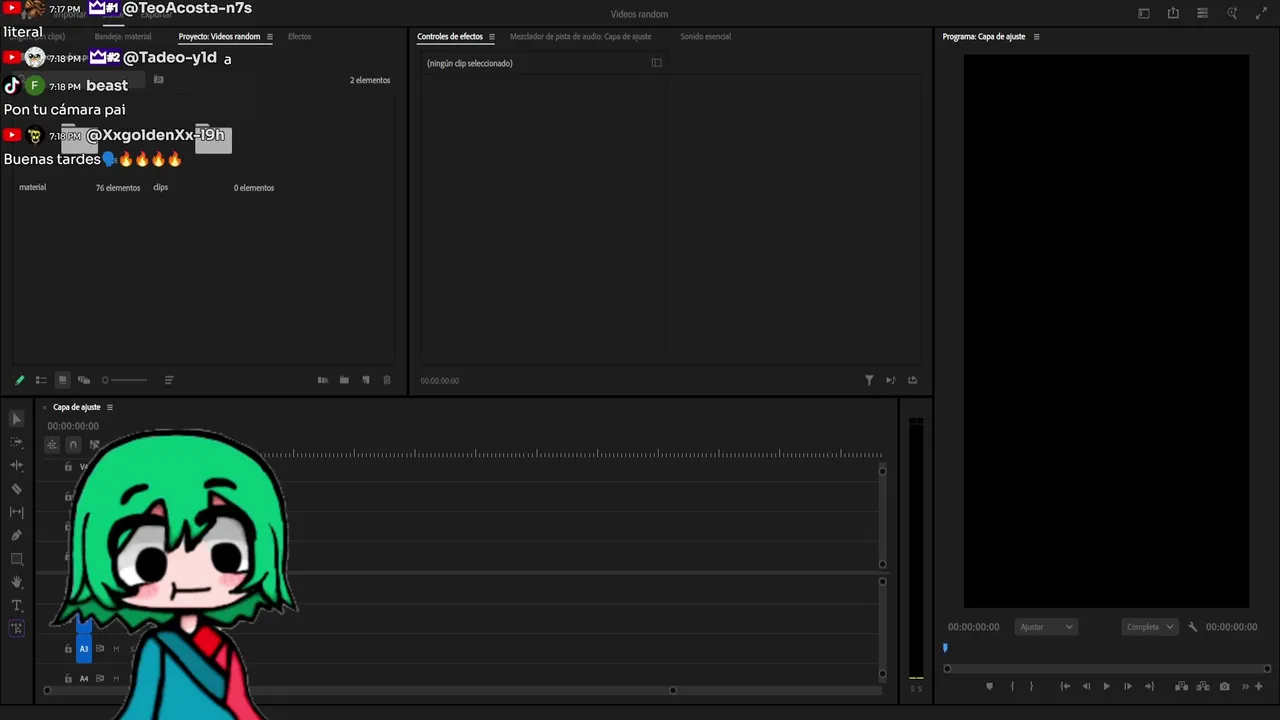Screen dimensions: 1280x720
Task: Click the filter funnel icon in Effect Controls
Action: (x=869, y=380)
